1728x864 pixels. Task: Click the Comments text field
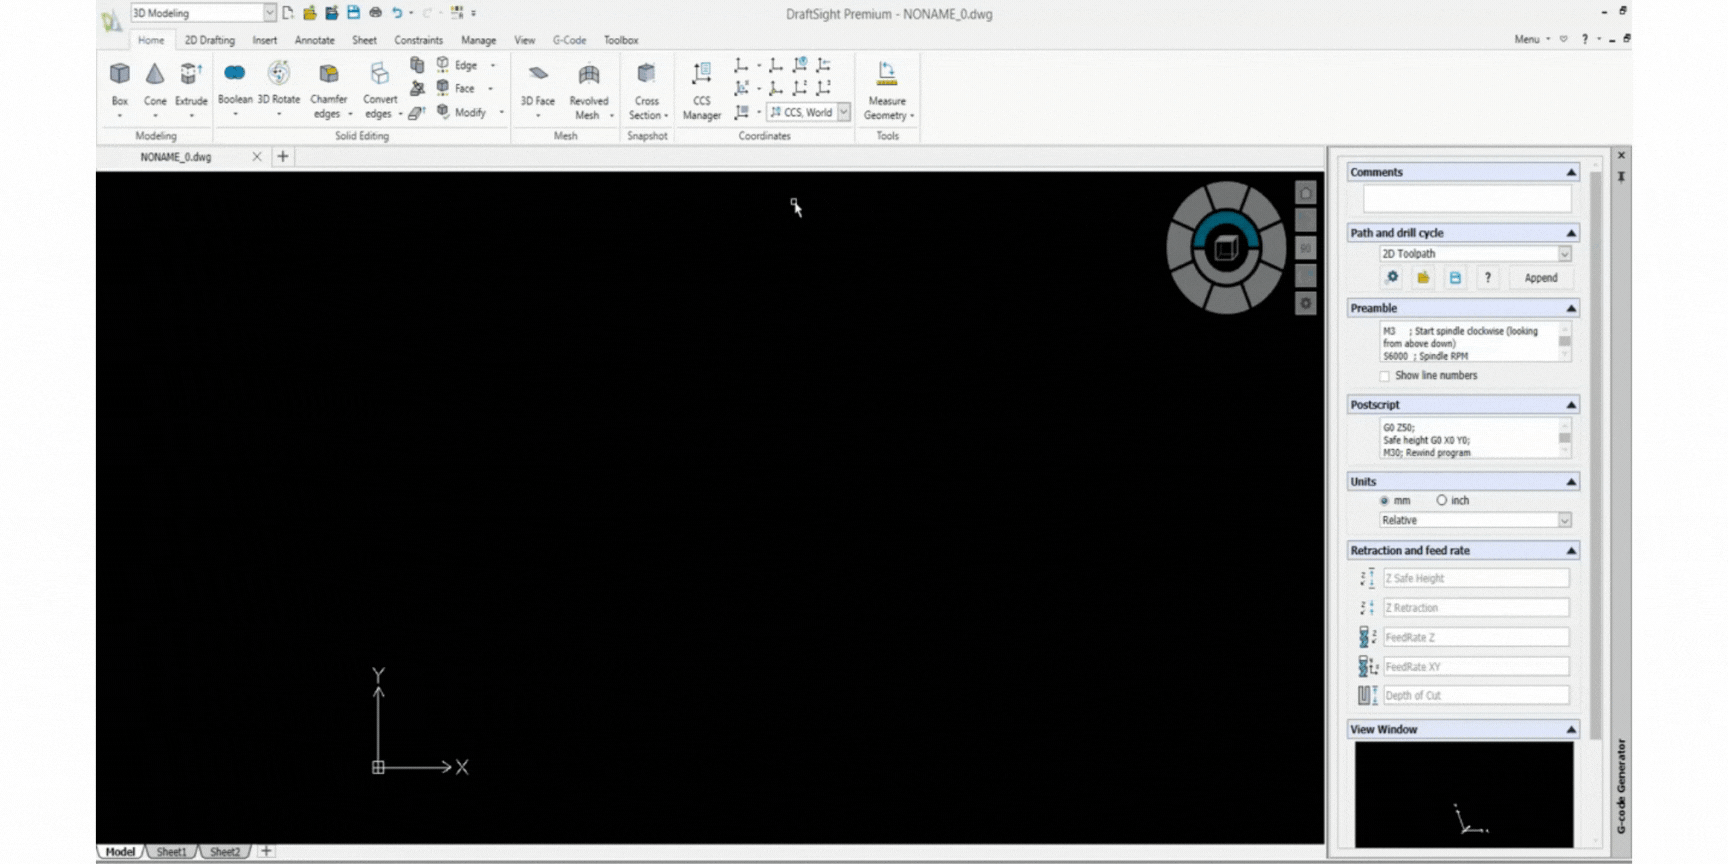[1467, 199]
